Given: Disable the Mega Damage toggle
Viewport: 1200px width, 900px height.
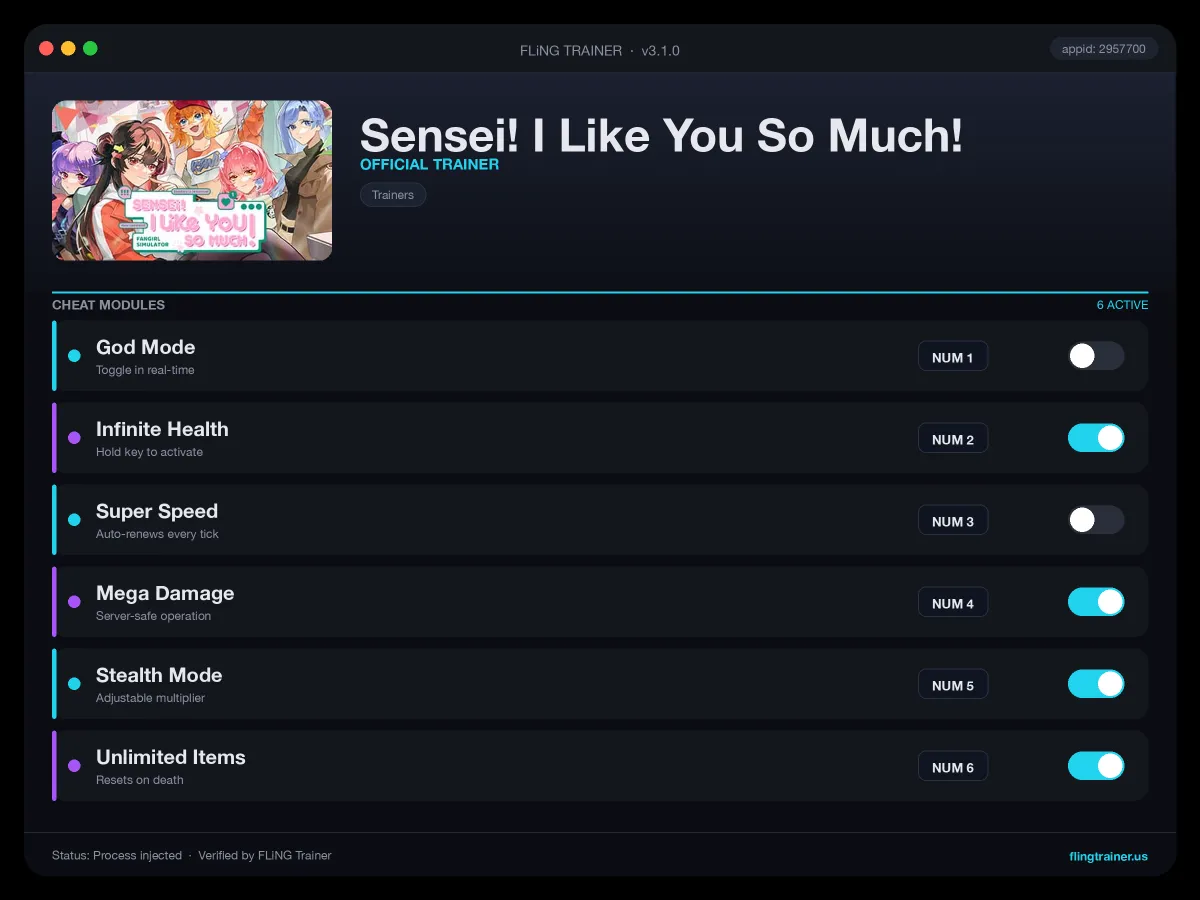Looking at the screenshot, I should [x=1096, y=602].
